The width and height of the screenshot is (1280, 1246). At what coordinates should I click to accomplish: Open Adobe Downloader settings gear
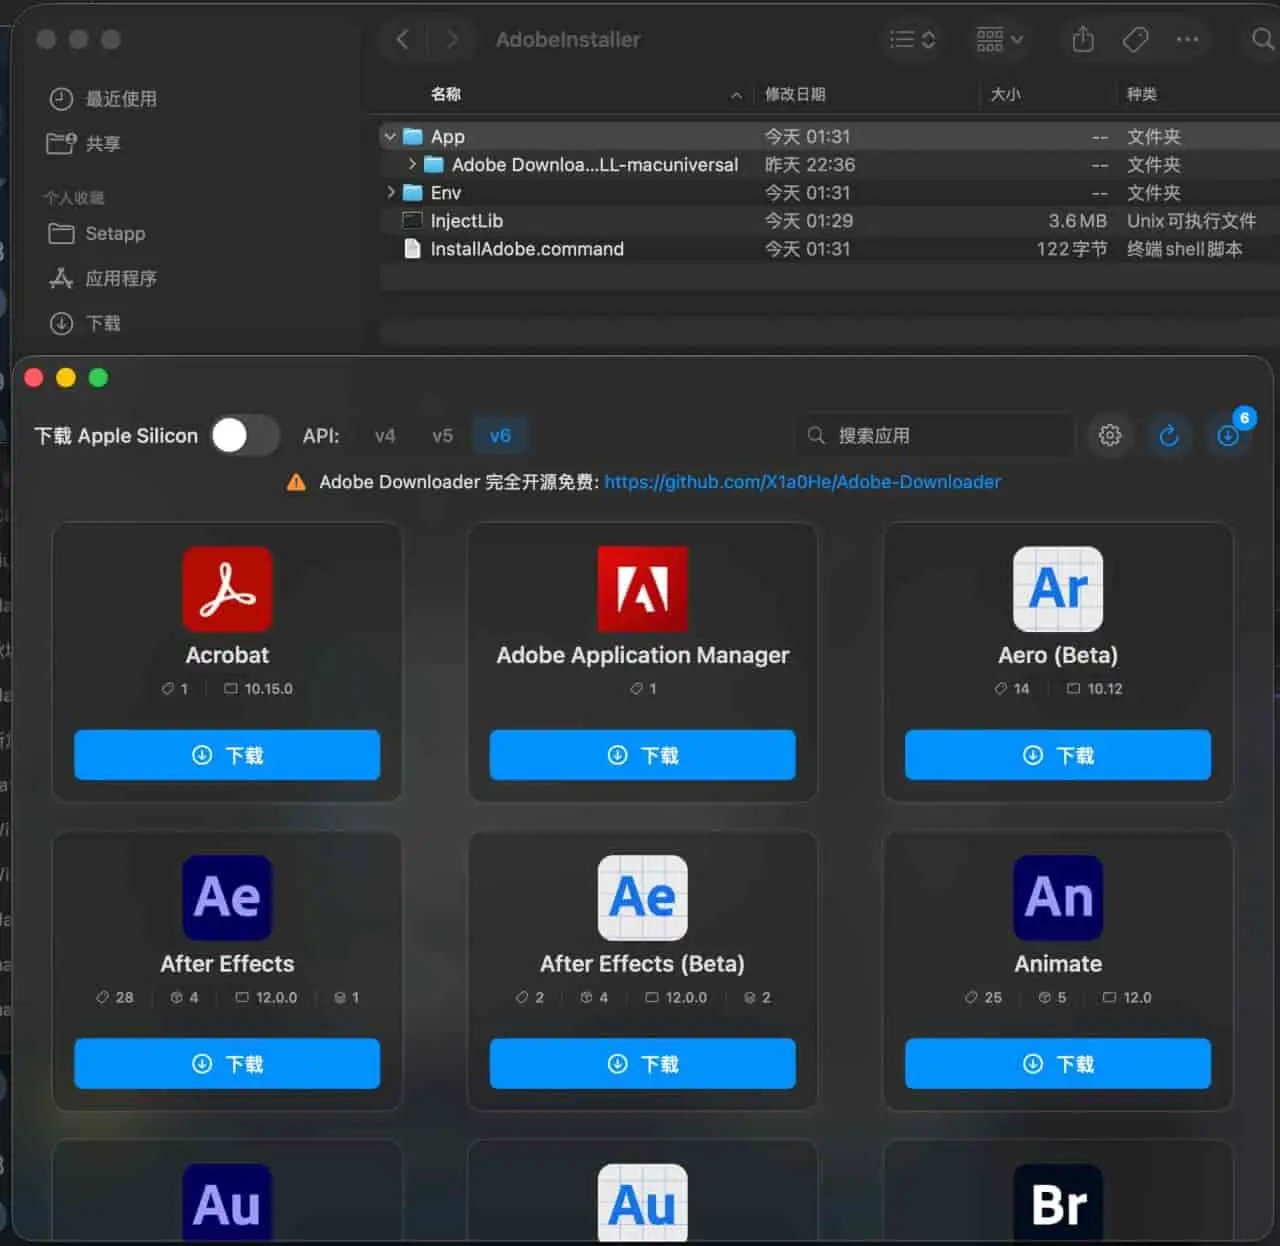pyautogui.click(x=1110, y=435)
